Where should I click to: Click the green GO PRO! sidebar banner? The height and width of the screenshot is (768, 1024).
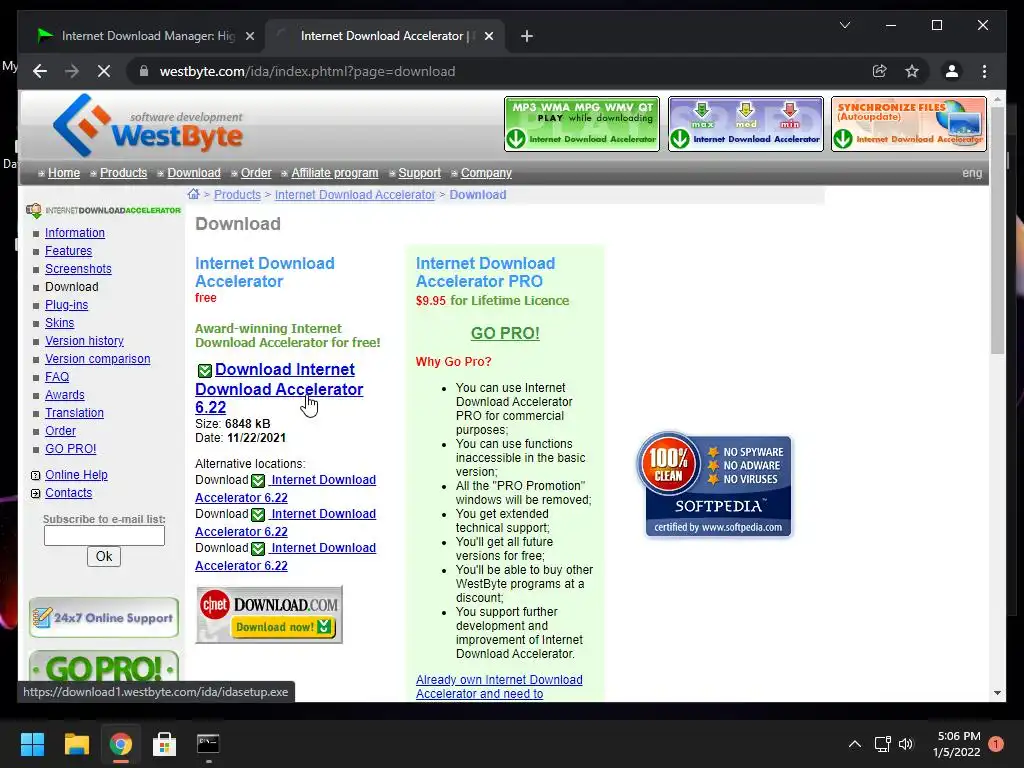[104, 667]
